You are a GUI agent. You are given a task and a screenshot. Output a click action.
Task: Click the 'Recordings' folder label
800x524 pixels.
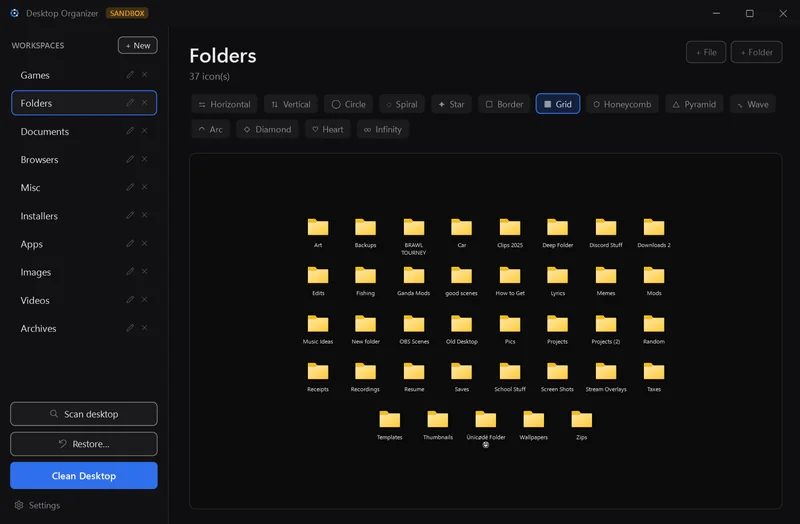click(365, 389)
